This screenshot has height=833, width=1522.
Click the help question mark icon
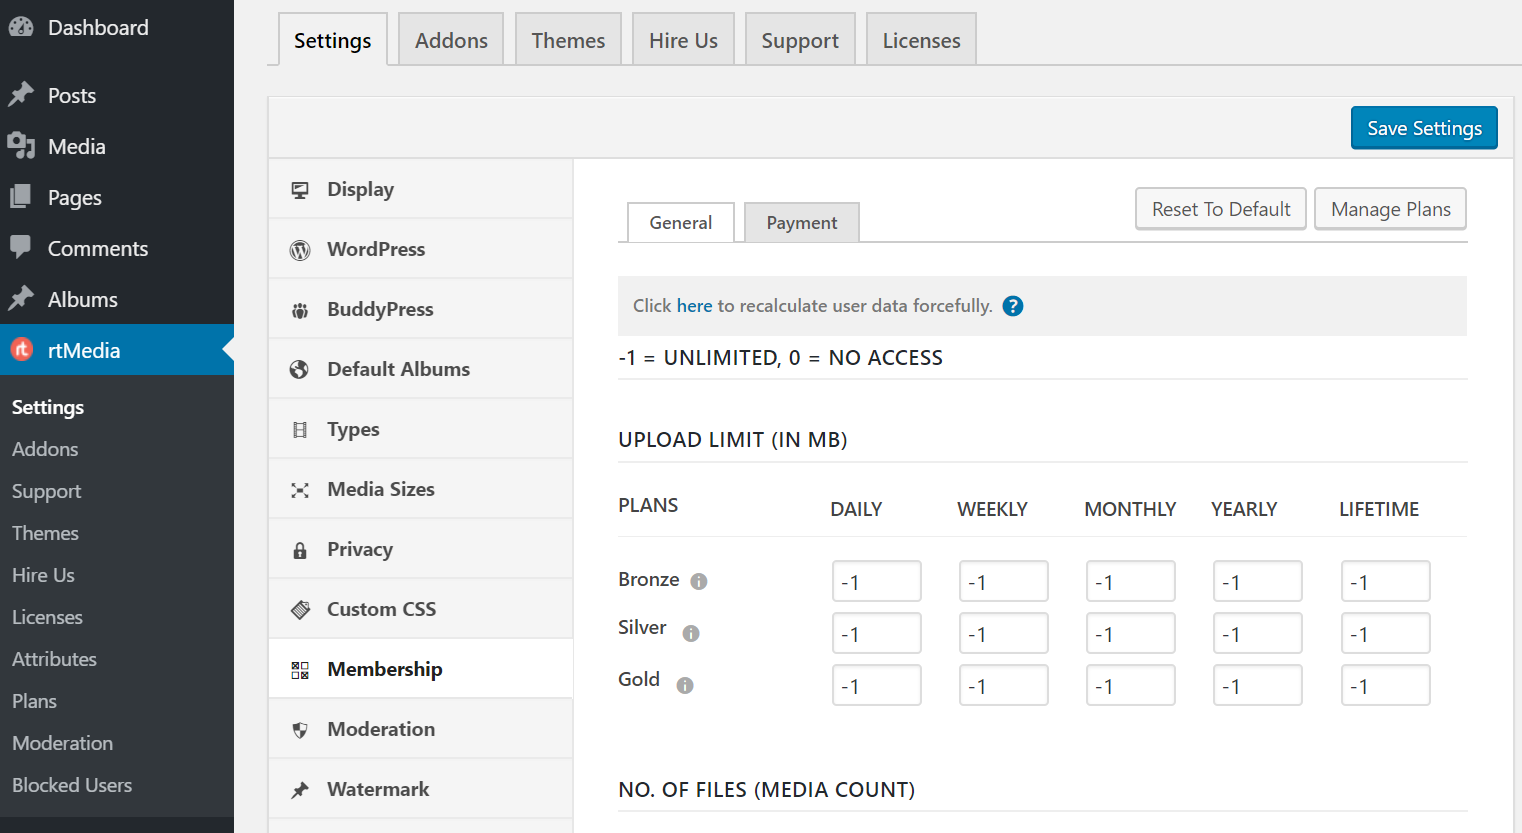coord(1012,306)
